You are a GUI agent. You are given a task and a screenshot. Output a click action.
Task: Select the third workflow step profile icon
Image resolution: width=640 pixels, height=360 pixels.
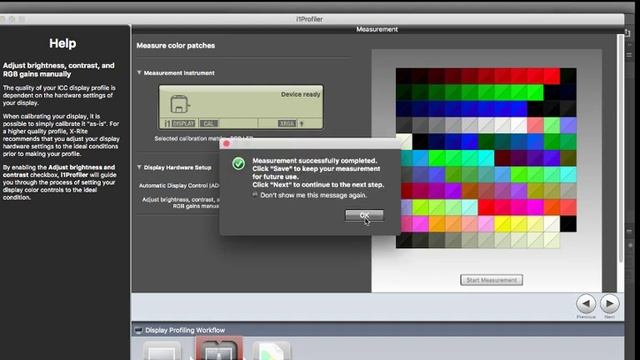(x=271, y=350)
